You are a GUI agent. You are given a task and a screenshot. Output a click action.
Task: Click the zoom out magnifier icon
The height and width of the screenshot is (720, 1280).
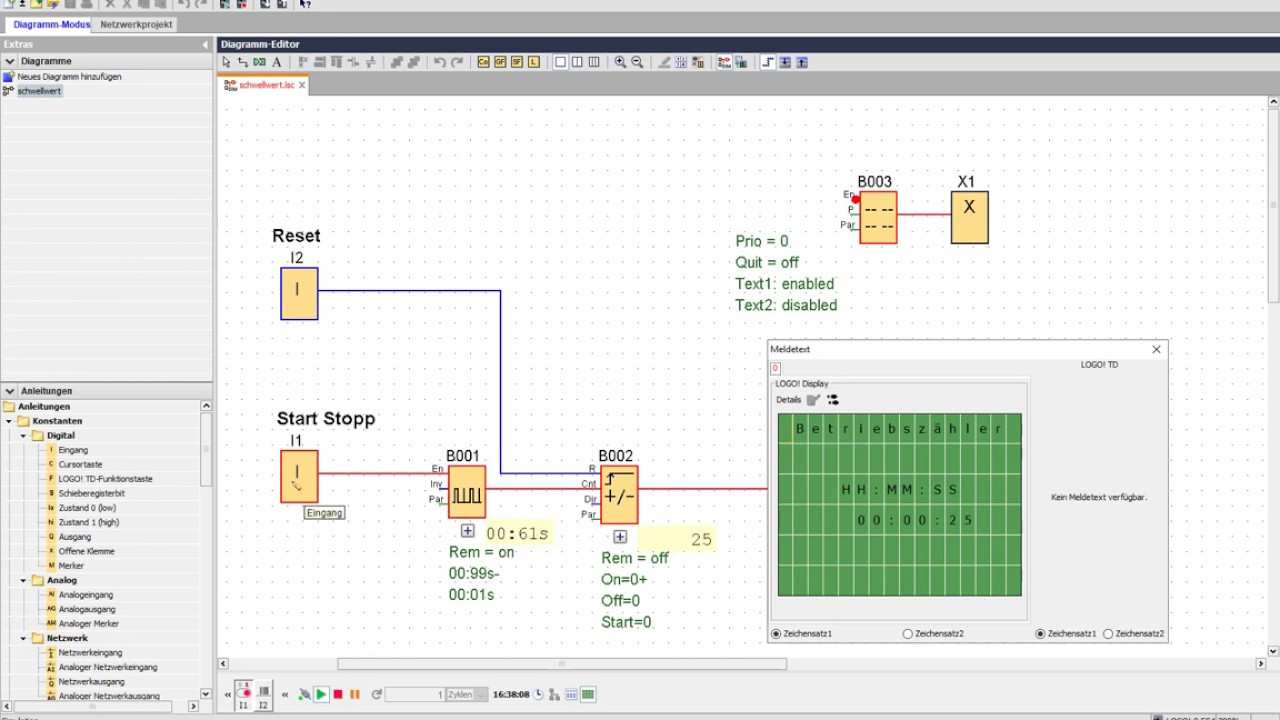pos(637,62)
